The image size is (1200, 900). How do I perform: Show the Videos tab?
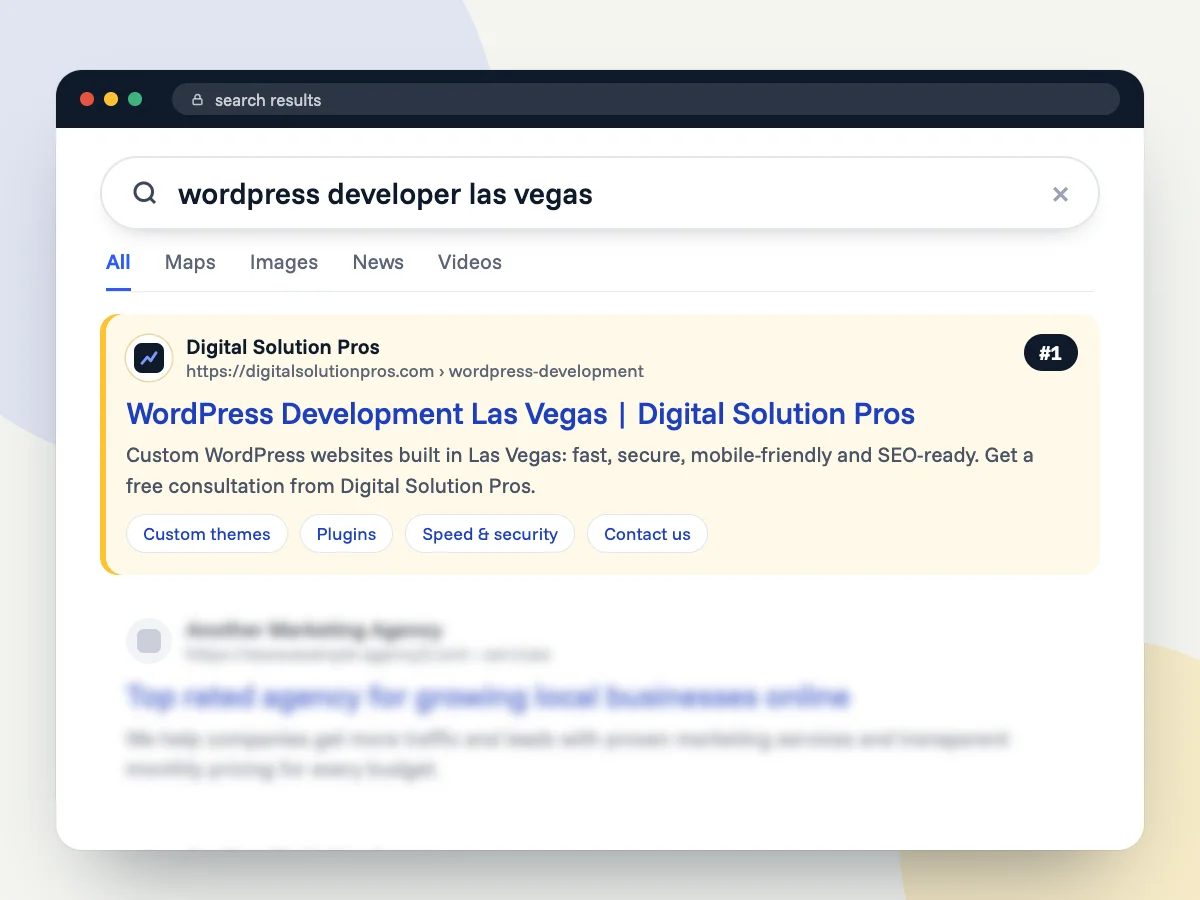(x=470, y=262)
